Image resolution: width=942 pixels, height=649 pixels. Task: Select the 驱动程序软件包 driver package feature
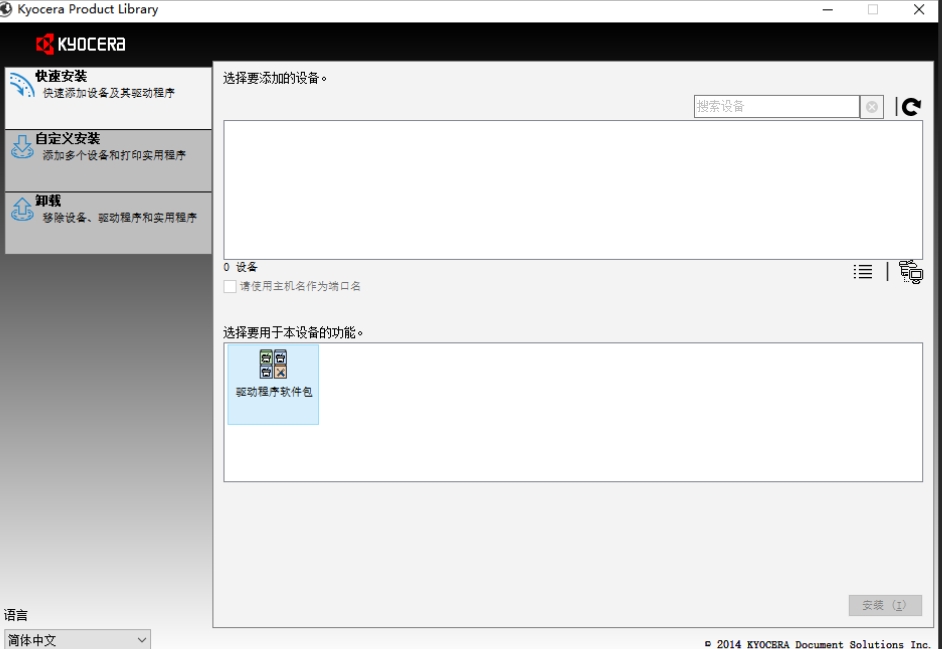coord(272,384)
